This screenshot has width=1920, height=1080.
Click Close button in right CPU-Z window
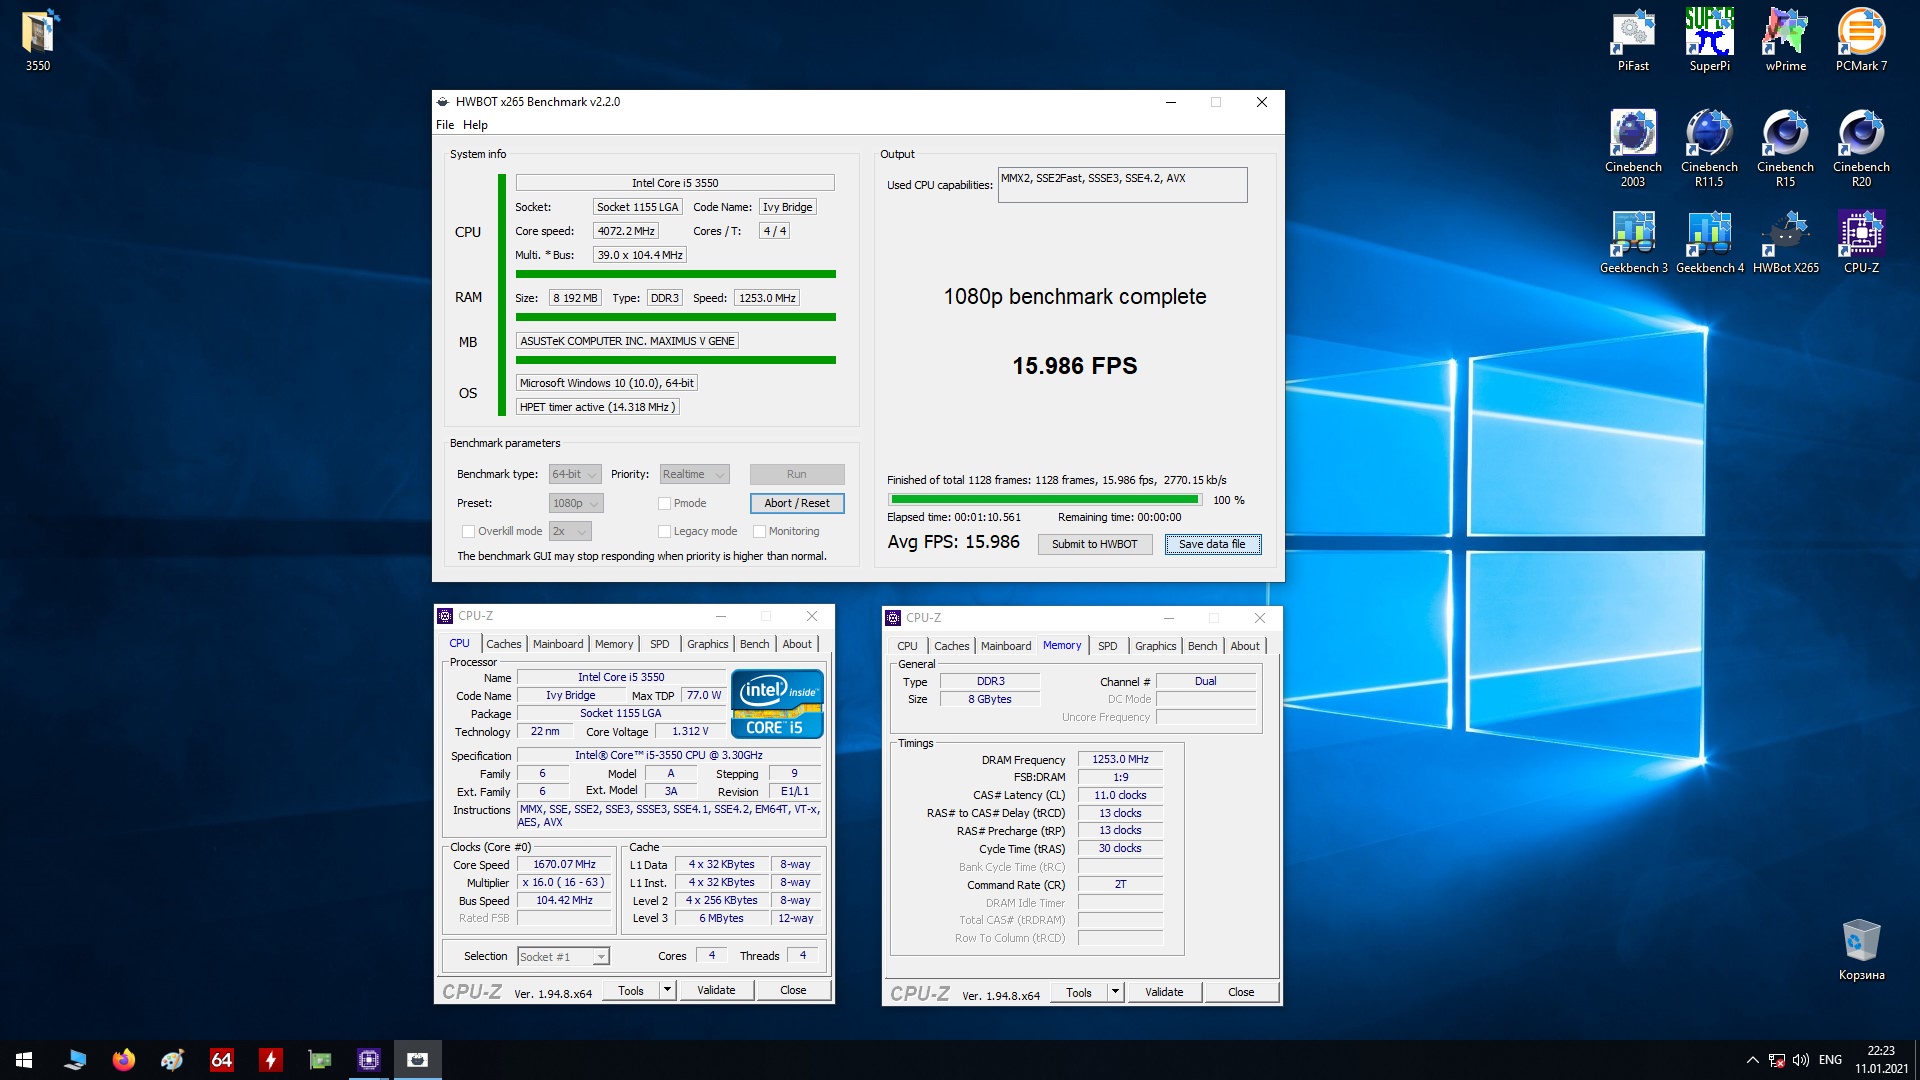pyautogui.click(x=1241, y=992)
